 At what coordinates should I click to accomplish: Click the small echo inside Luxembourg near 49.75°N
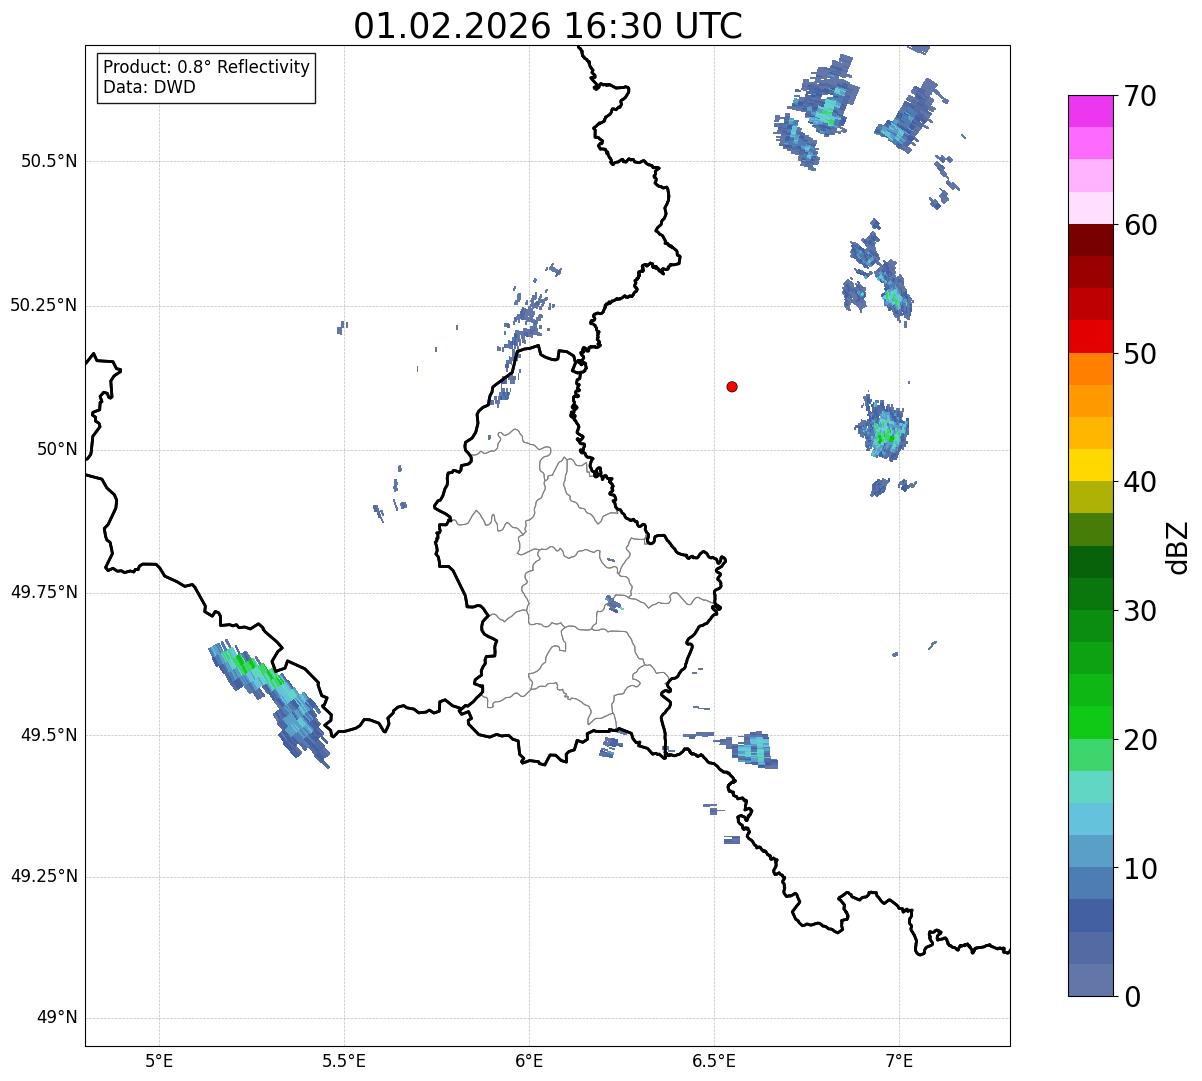point(613,603)
